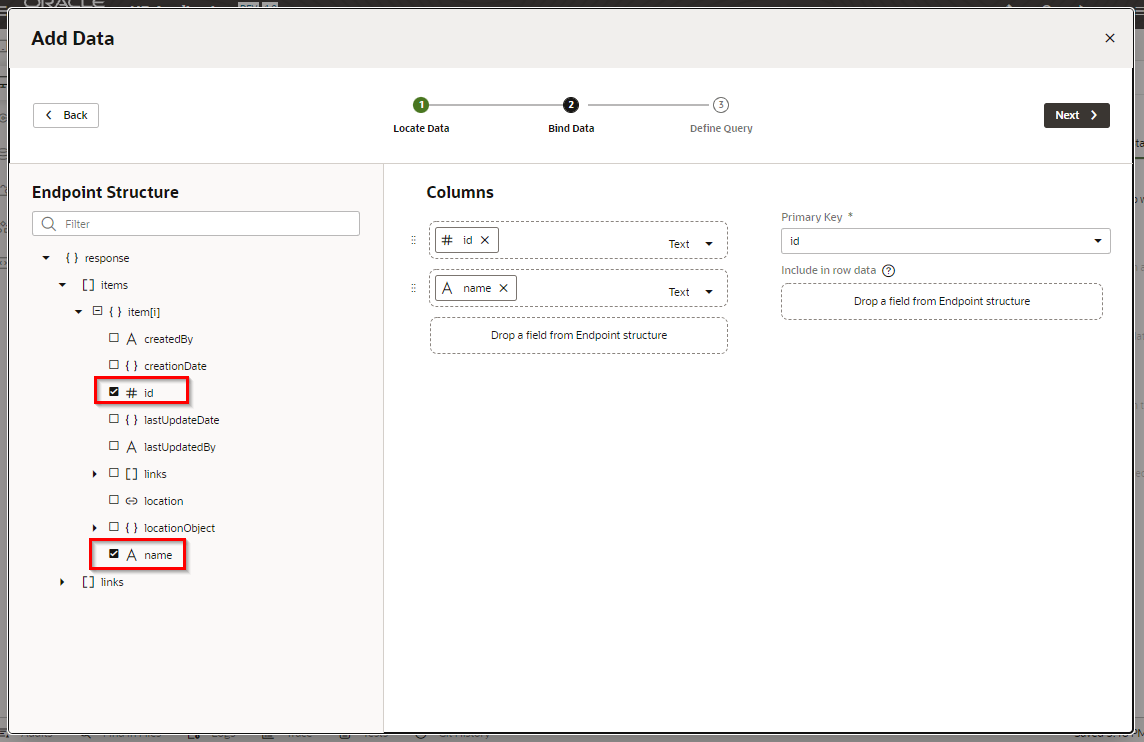Jump to the Define Query step
The height and width of the screenshot is (742, 1144).
coord(721,105)
